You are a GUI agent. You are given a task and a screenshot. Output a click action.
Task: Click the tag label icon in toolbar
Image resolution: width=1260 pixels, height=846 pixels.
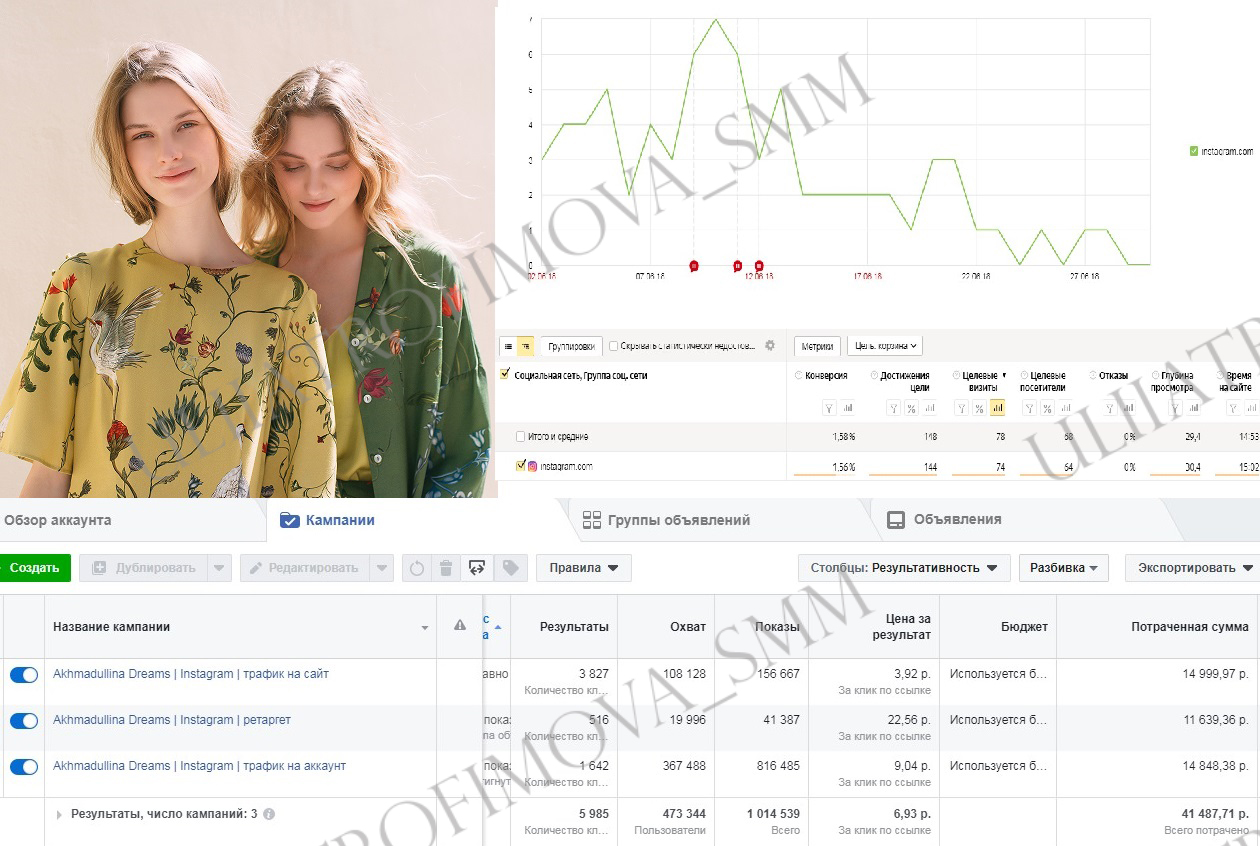(x=510, y=568)
